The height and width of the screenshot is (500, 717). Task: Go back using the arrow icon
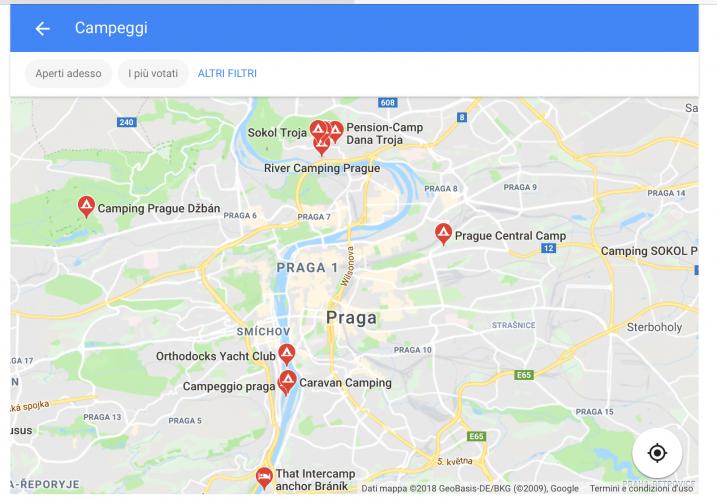[43, 28]
